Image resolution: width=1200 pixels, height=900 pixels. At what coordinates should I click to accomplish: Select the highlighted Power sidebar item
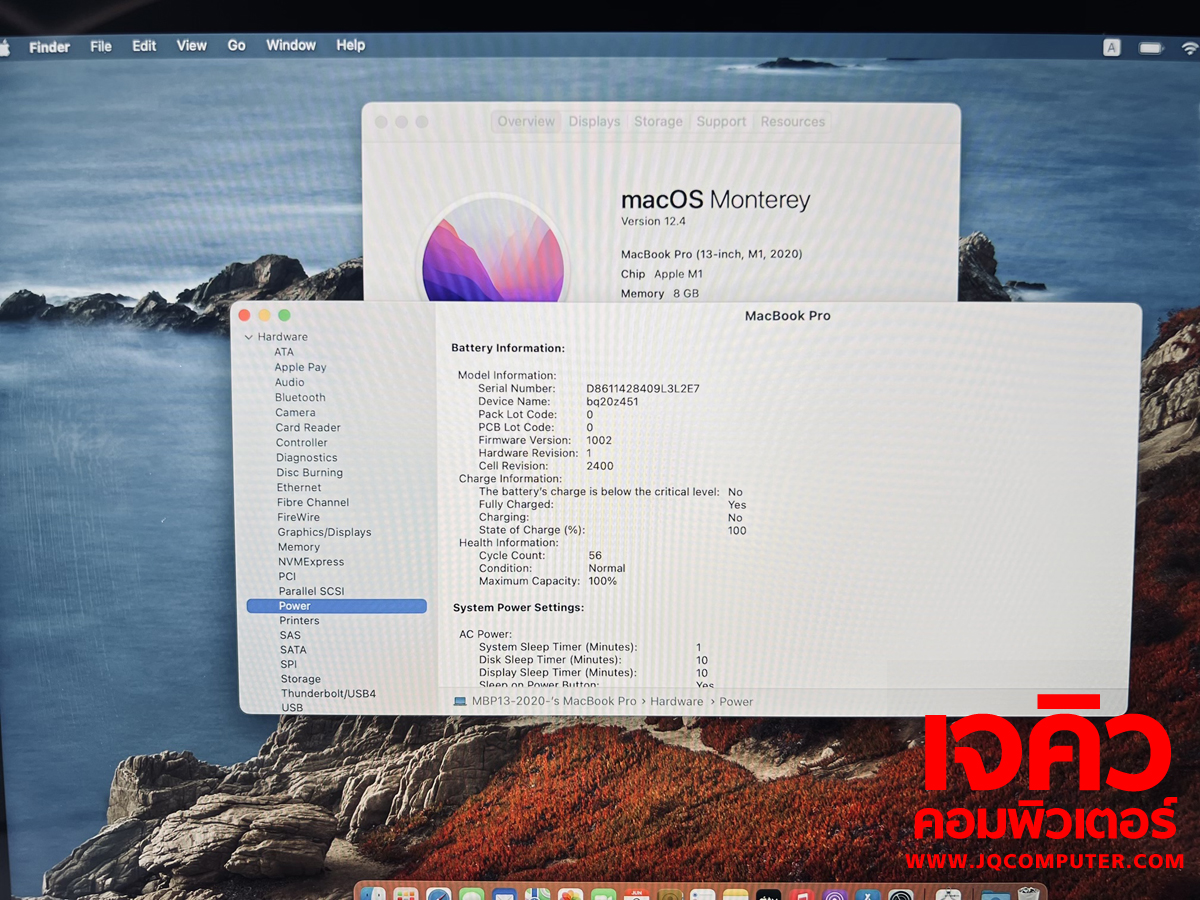click(x=336, y=606)
